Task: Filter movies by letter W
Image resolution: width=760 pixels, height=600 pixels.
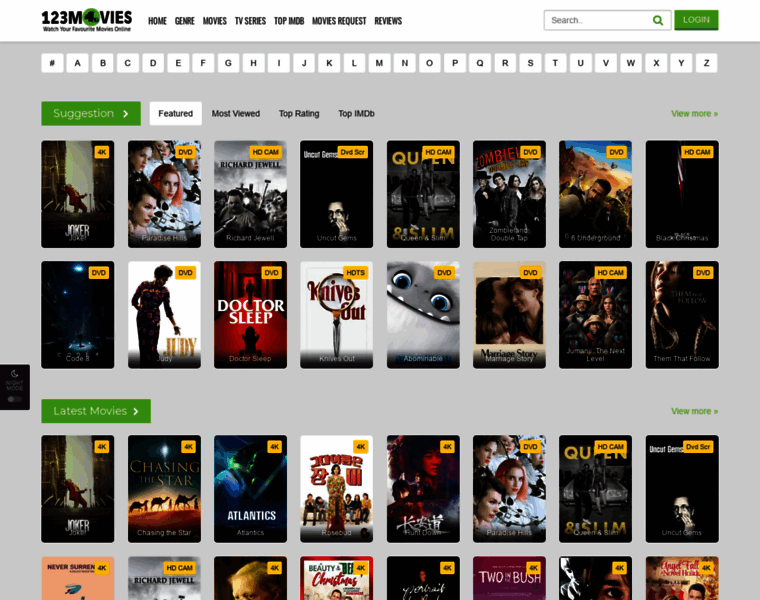Action: point(631,63)
